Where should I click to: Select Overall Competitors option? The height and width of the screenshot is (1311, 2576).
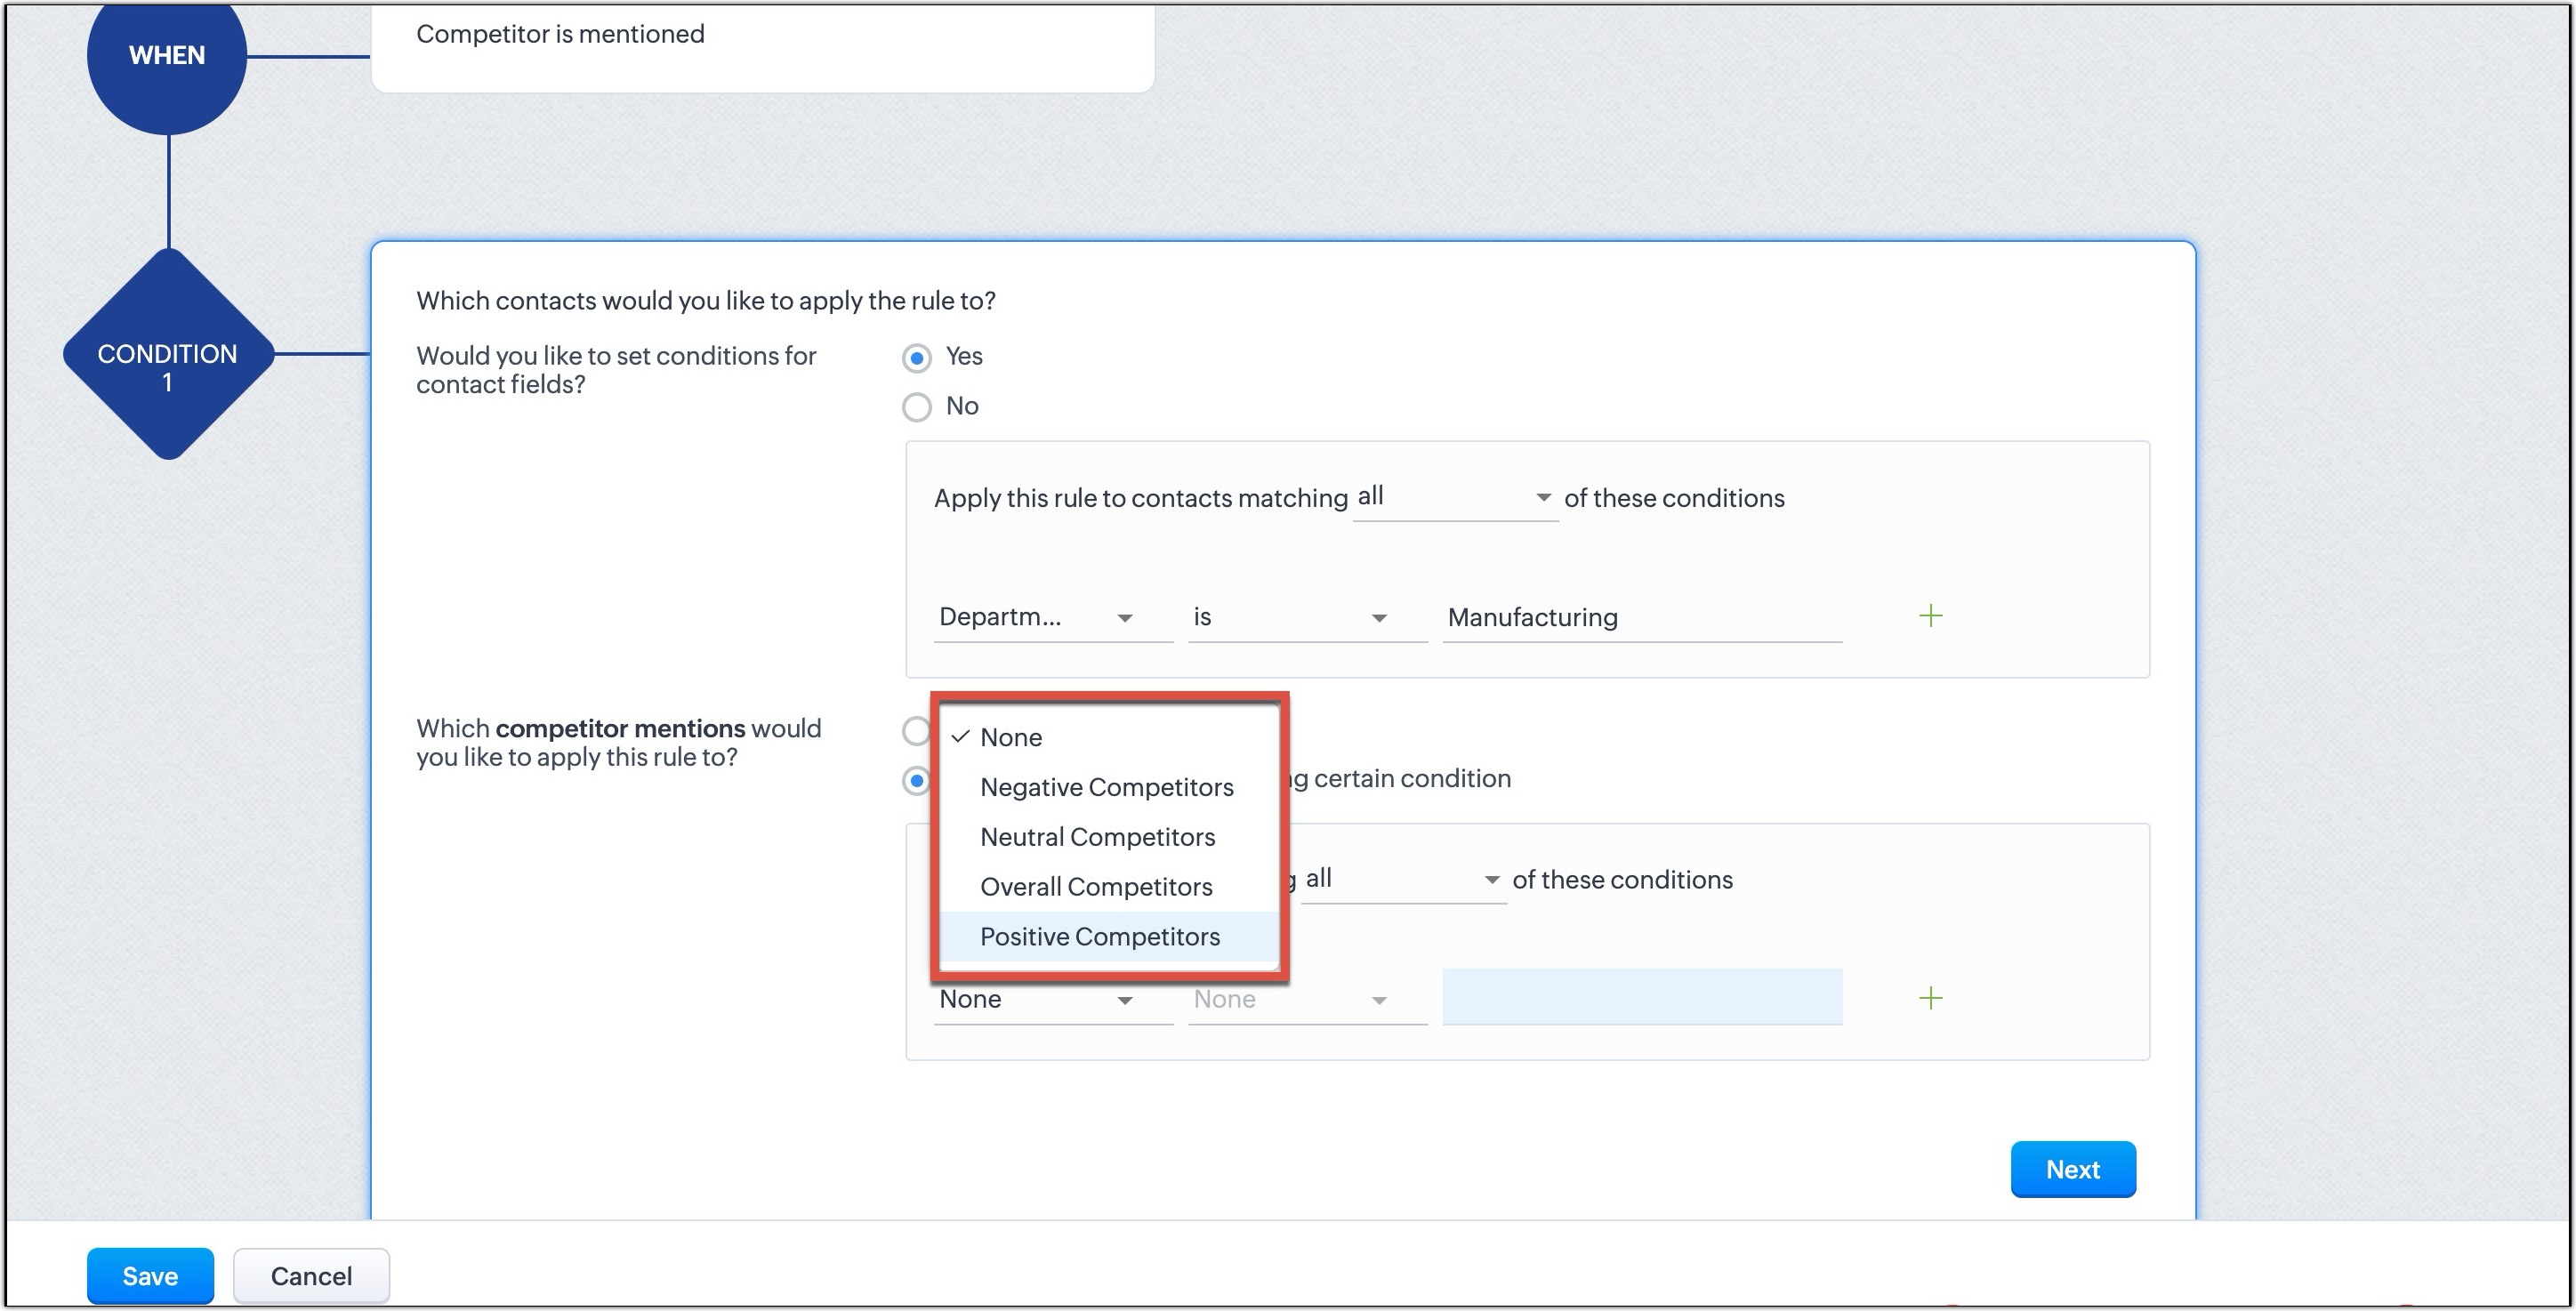pyautogui.click(x=1096, y=887)
